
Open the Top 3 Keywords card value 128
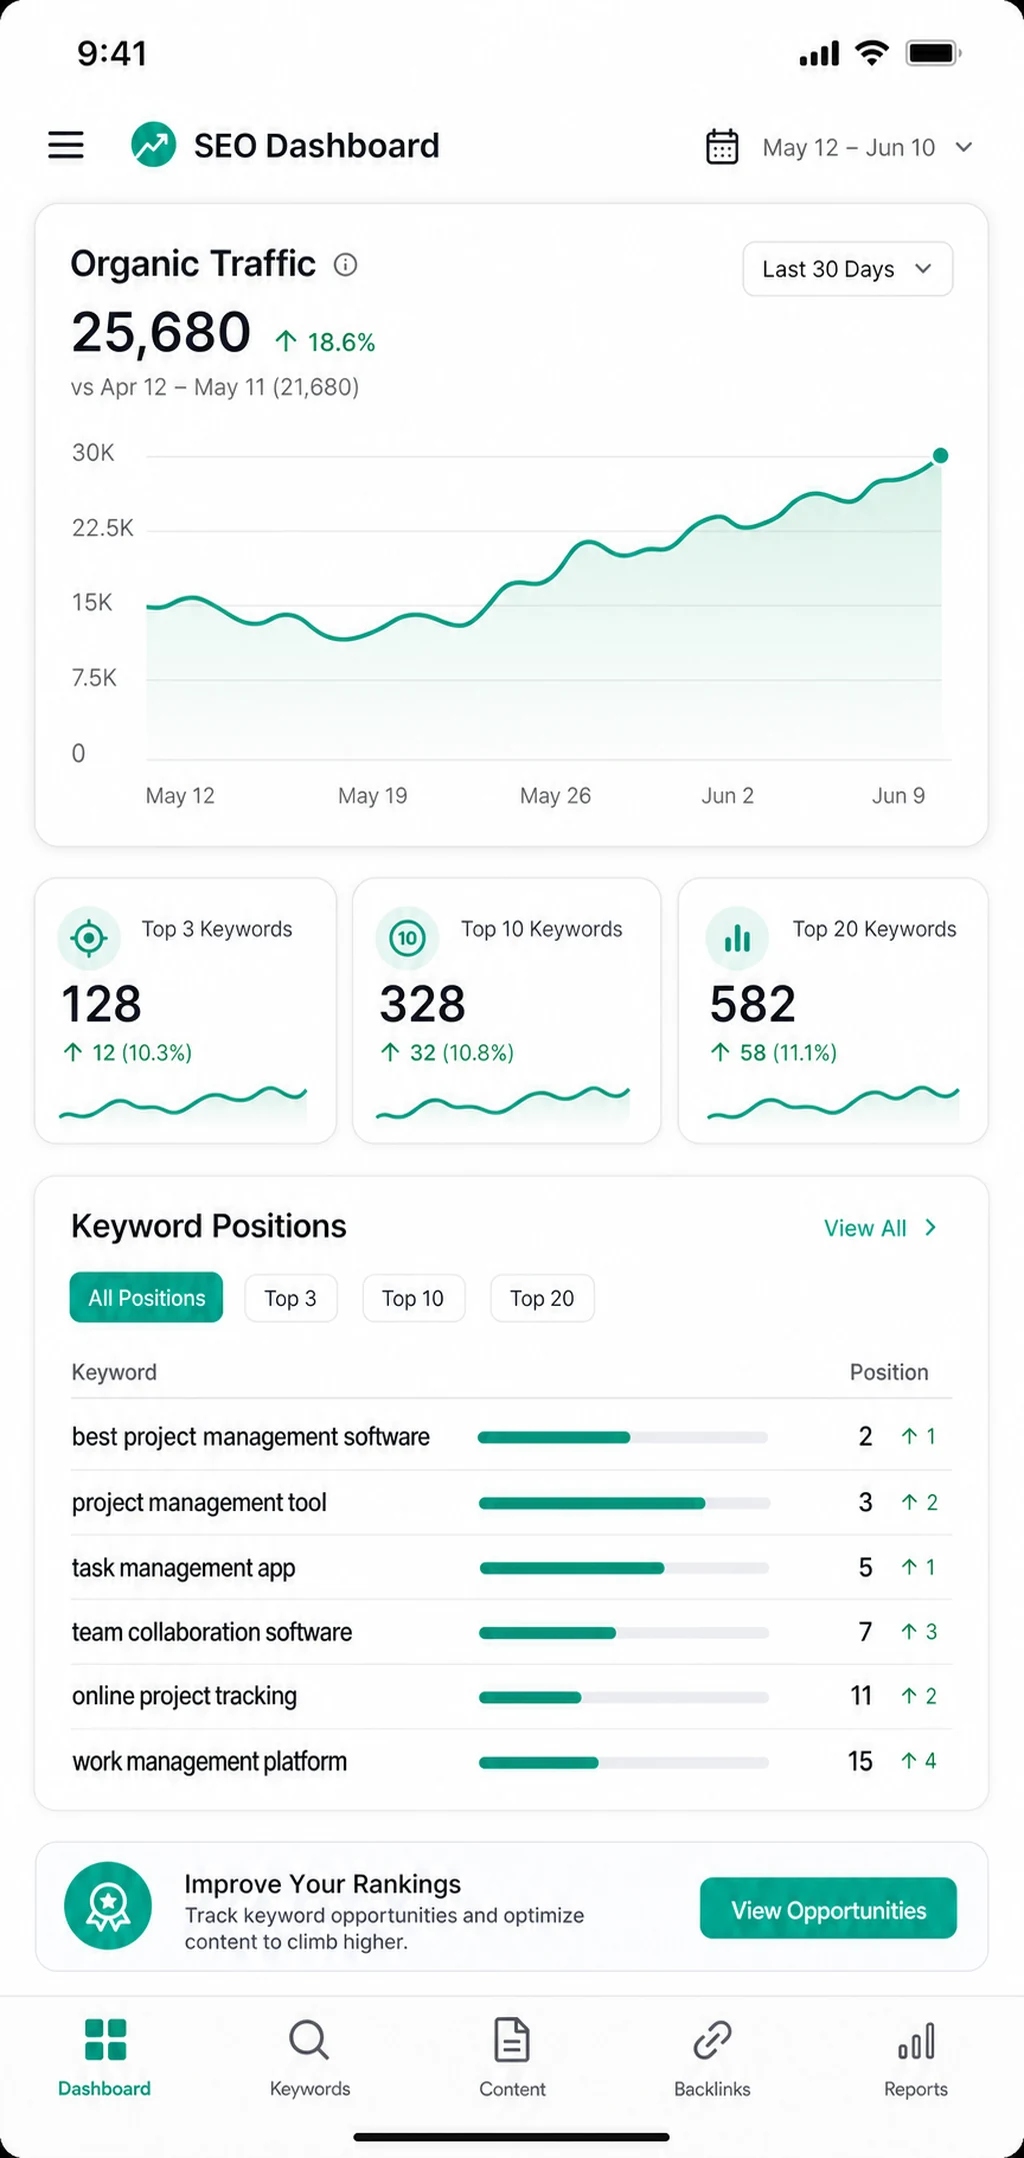coord(101,1004)
